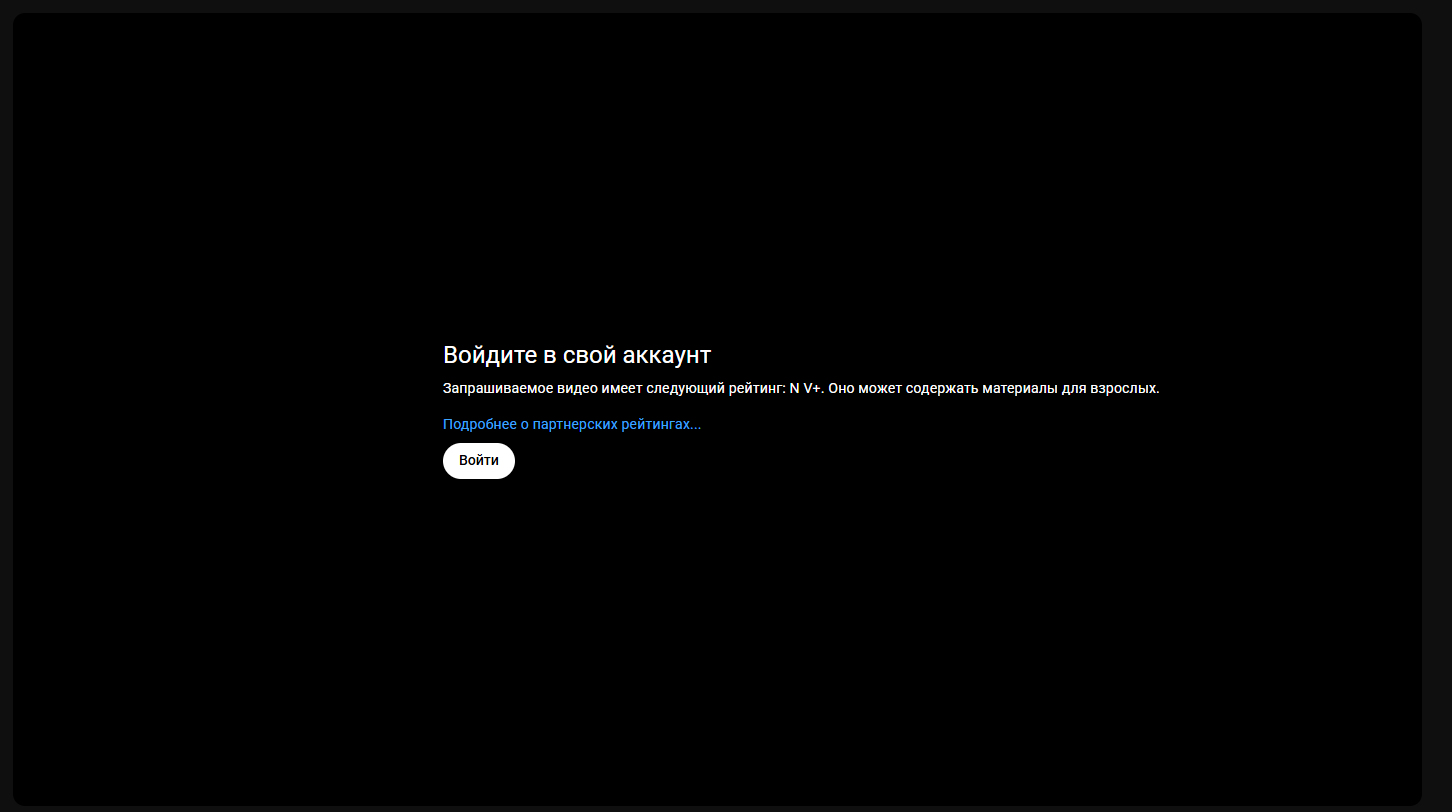Click the sentence "Оно может содержать материалы для взрослых"

coord(993,388)
